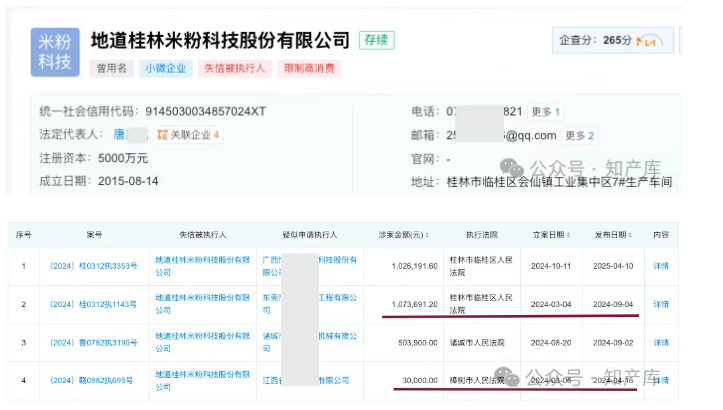Image resolution: width=723 pixels, height=410 pixels.
Task: Open case (2024)桂0312执3353号
Action: 94,264
